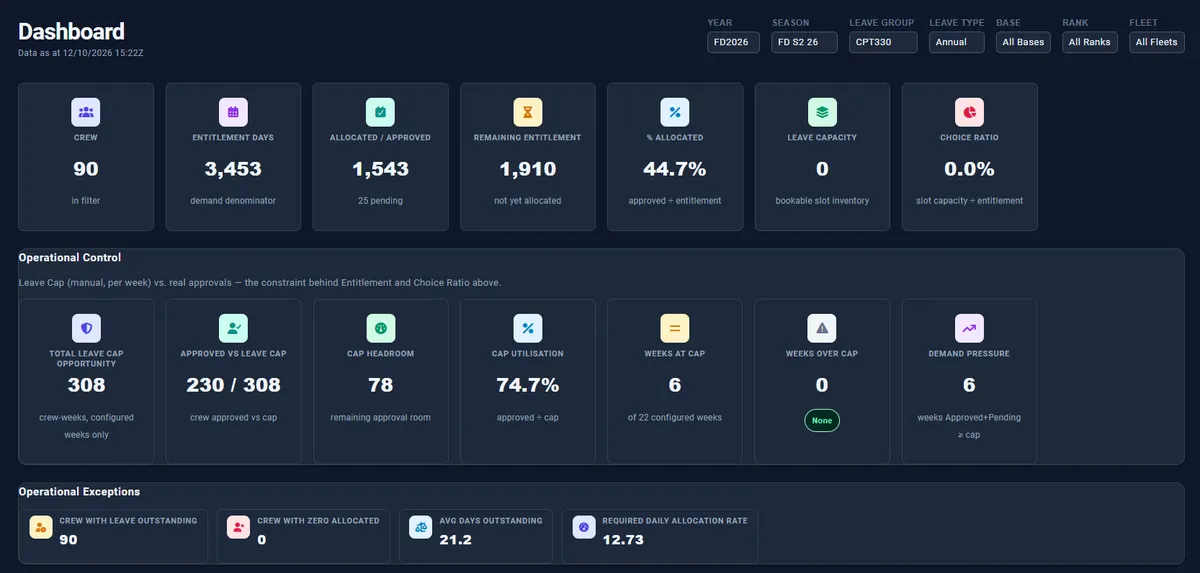1200x573 pixels.
Task: Click the Avg Days Outstanding scale icon
Action: pyautogui.click(x=421, y=527)
